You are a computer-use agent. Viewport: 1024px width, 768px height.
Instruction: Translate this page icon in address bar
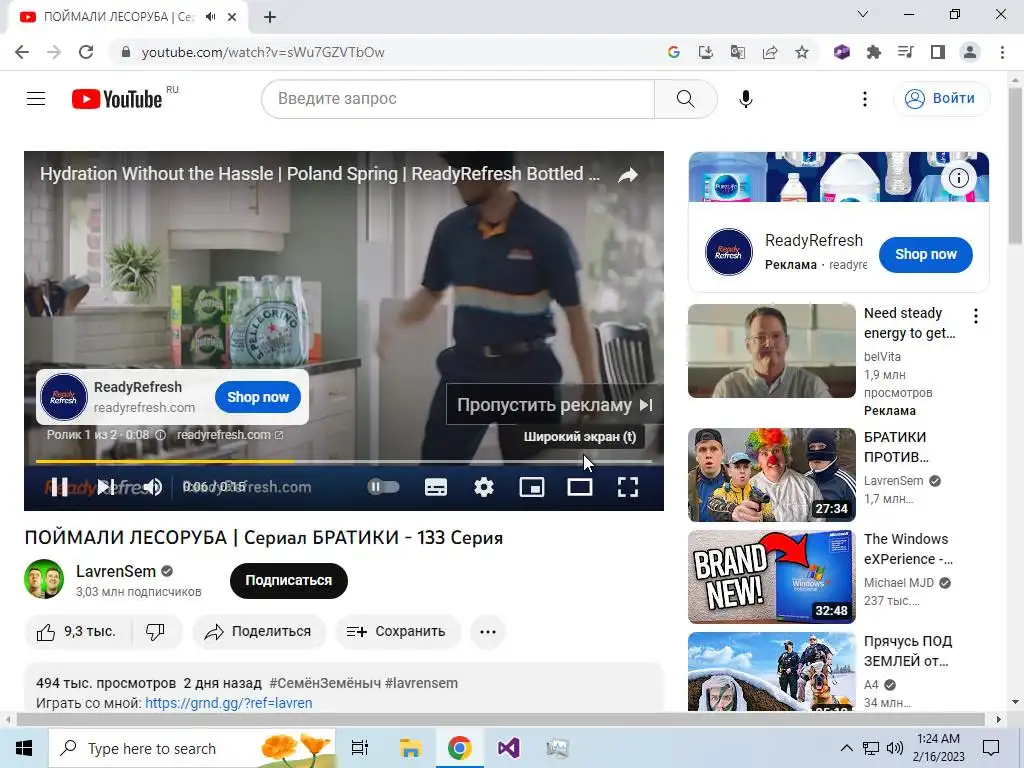click(738, 52)
